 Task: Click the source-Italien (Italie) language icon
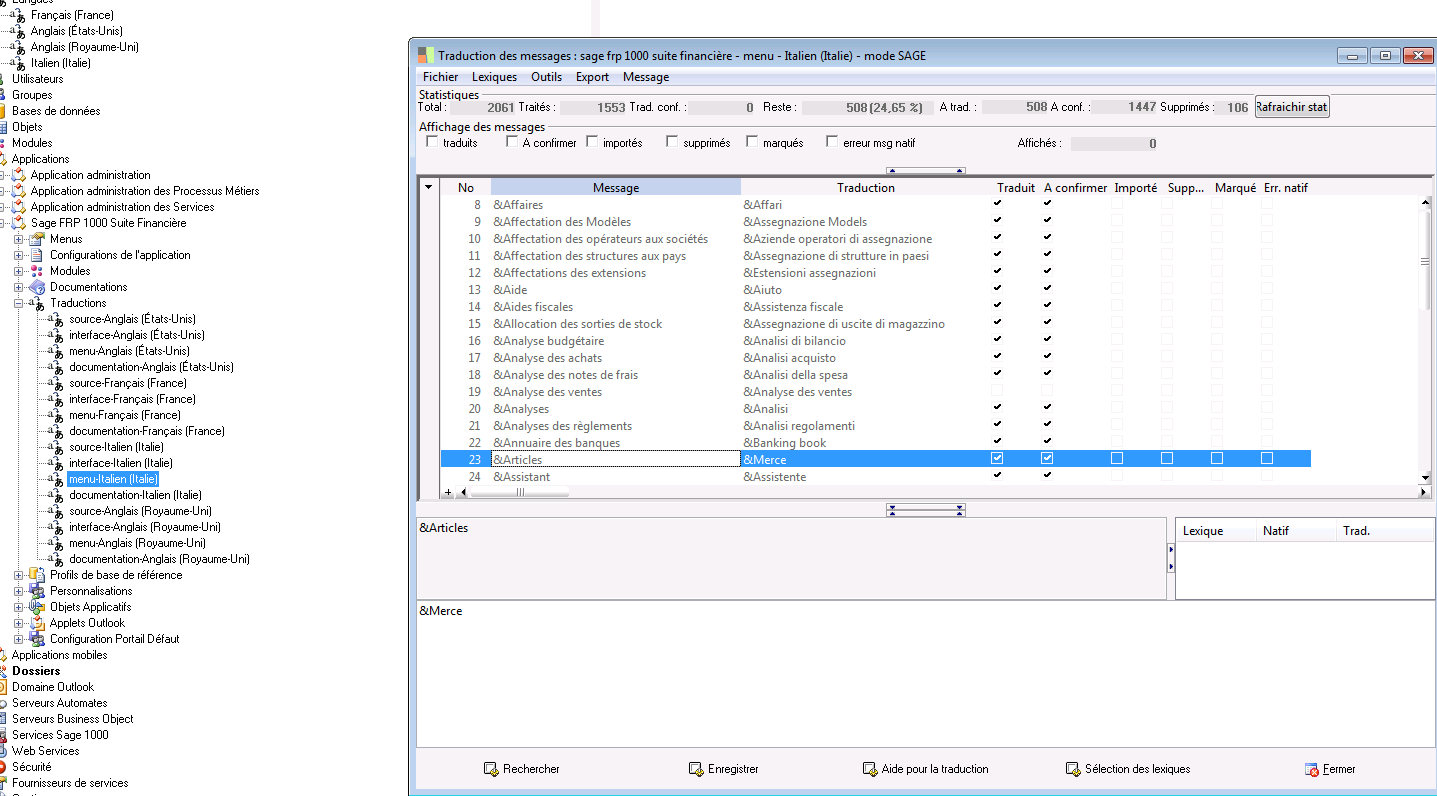56,447
